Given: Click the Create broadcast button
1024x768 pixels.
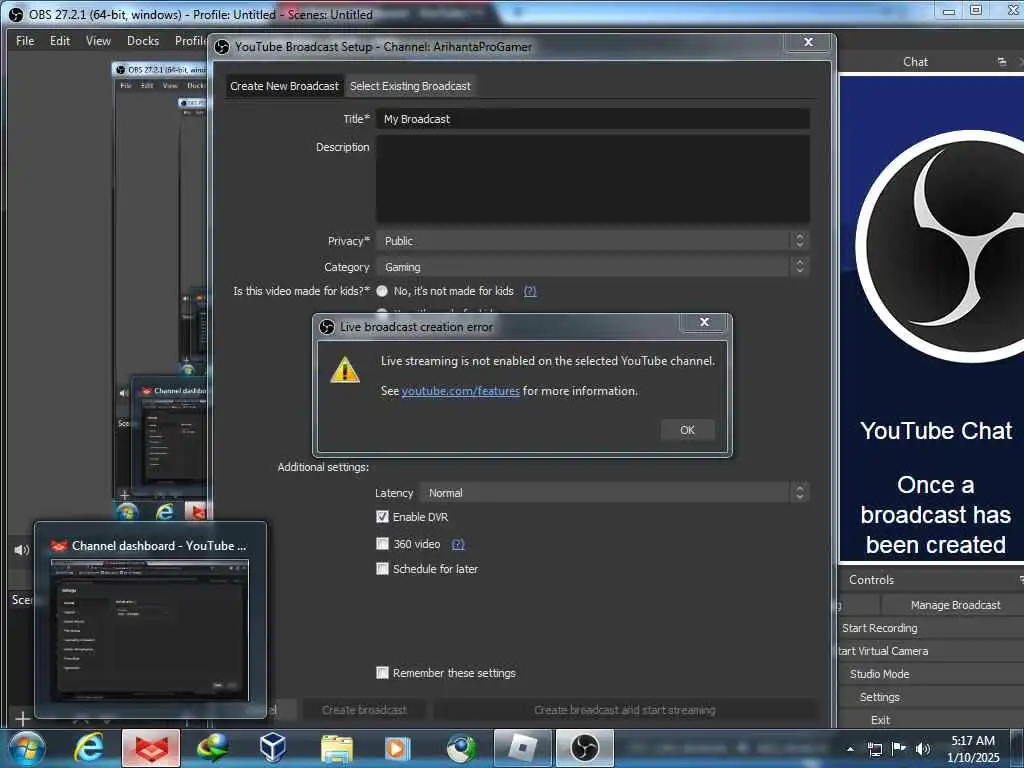Looking at the screenshot, I should (x=364, y=710).
